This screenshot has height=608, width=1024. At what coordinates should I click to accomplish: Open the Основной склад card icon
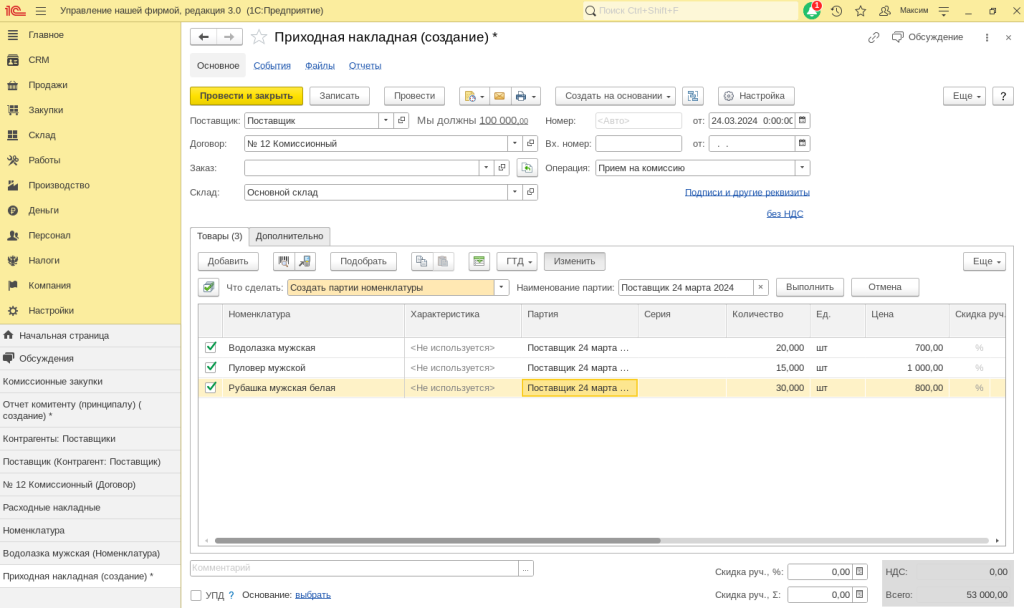coord(530,192)
